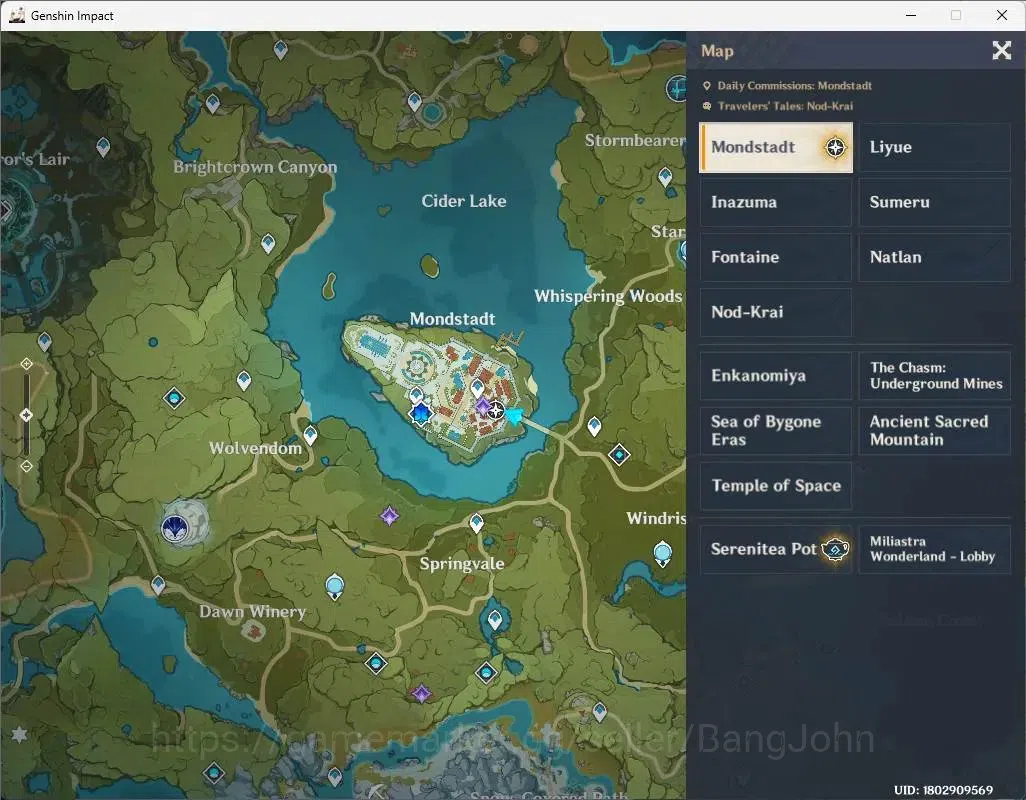Viewport: 1026px width, 800px height.
Task: Open the Sea of Bygone Eras map
Action: pos(776,430)
